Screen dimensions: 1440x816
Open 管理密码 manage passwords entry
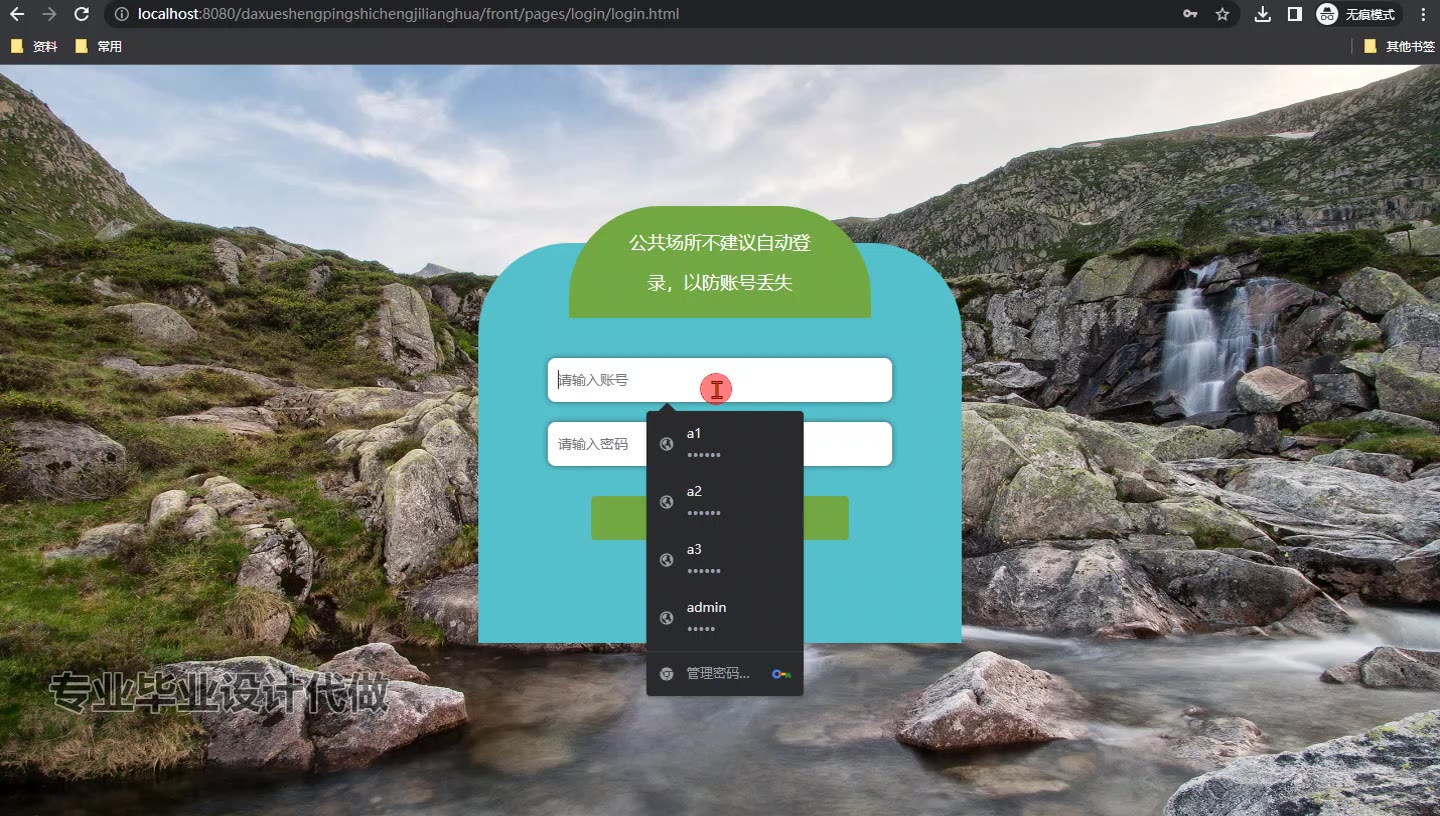pyautogui.click(x=725, y=674)
